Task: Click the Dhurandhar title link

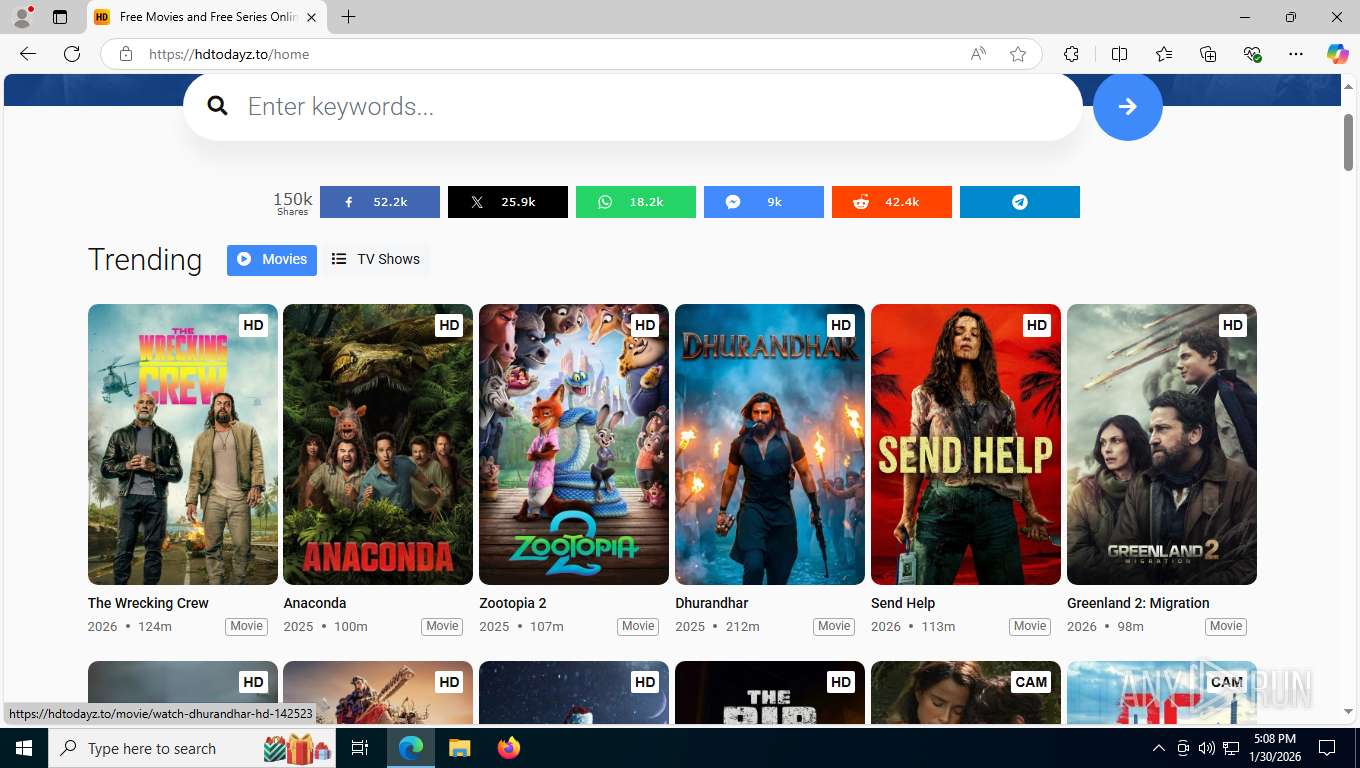Action: click(x=712, y=603)
